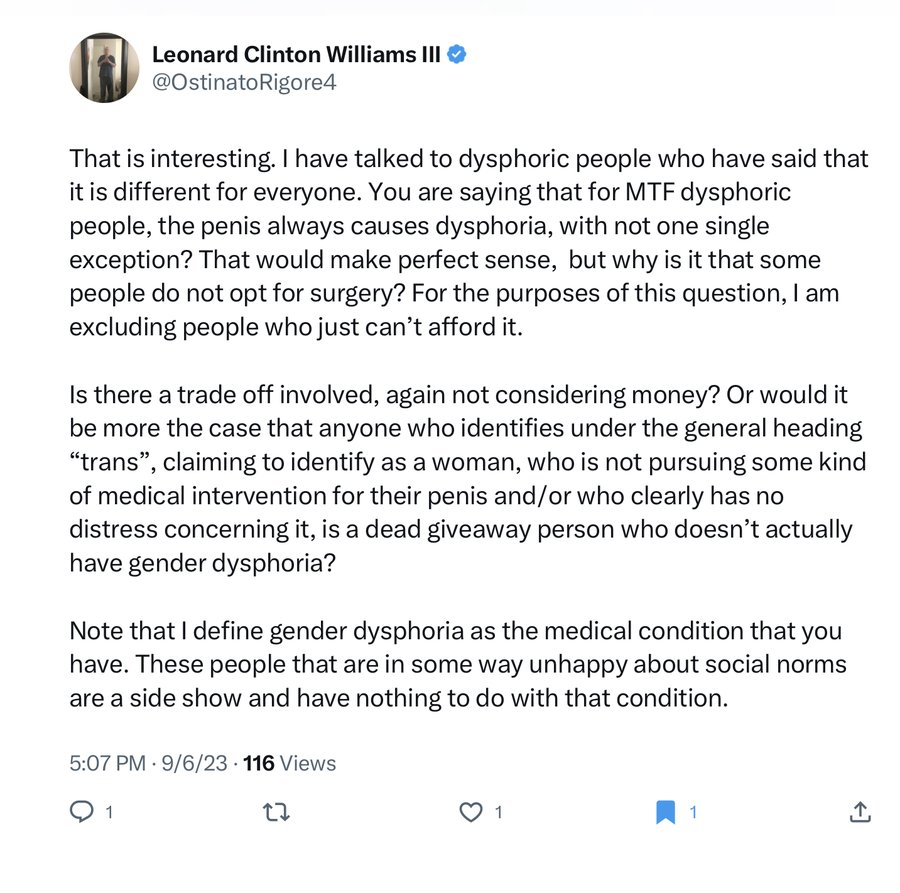
Task: Click the 9/6/23 date
Action: point(195,763)
